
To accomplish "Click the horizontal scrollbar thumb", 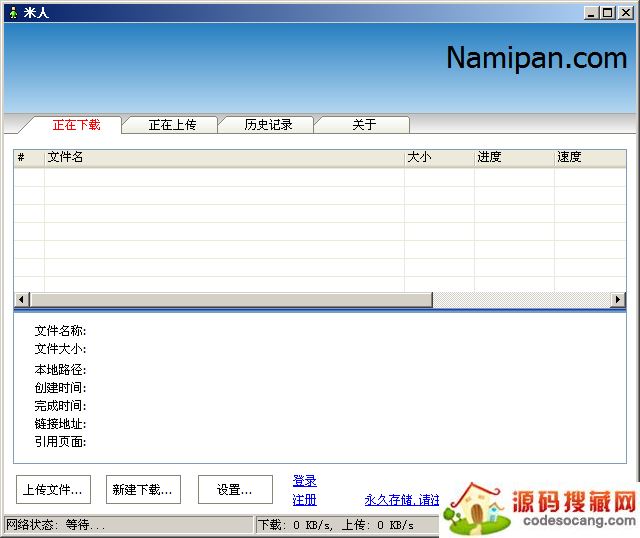I will click(x=230, y=300).
